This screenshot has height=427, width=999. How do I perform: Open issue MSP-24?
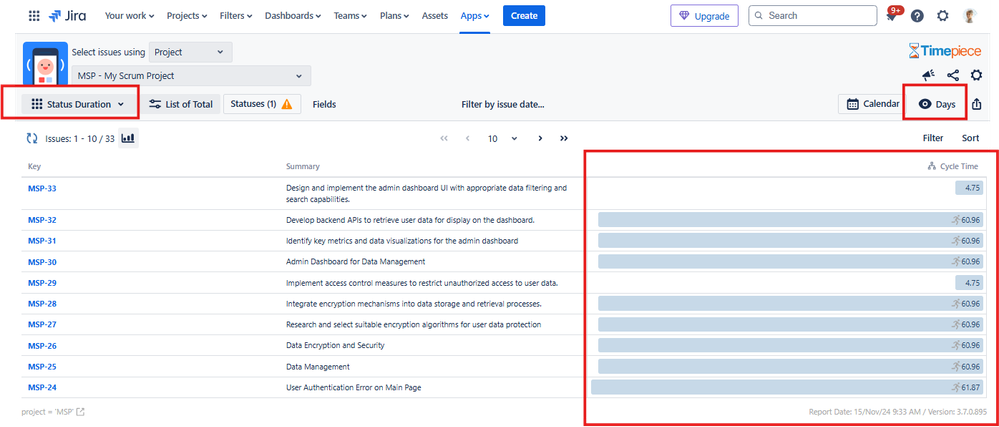pos(42,387)
